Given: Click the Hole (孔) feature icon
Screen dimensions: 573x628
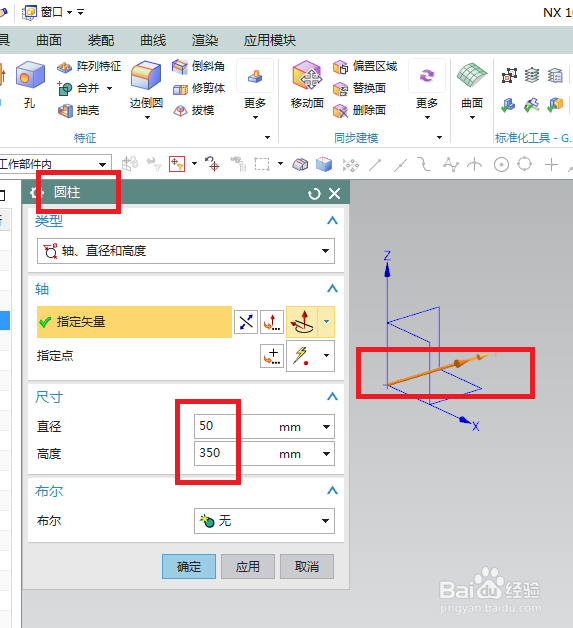Looking at the screenshot, I should coord(30,76).
